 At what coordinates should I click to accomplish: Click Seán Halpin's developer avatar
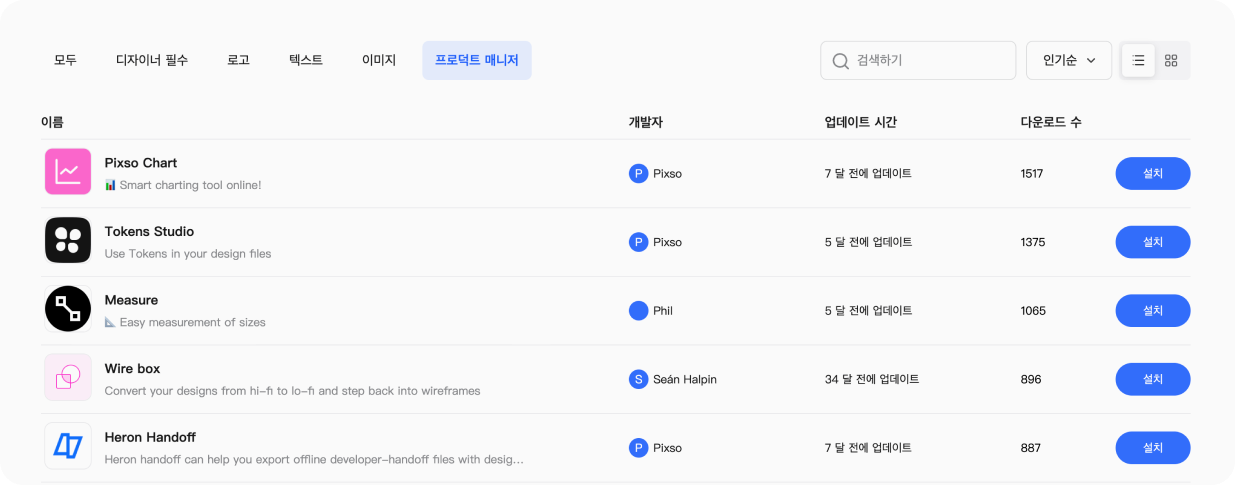pyautogui.click(x=638, y=379)
